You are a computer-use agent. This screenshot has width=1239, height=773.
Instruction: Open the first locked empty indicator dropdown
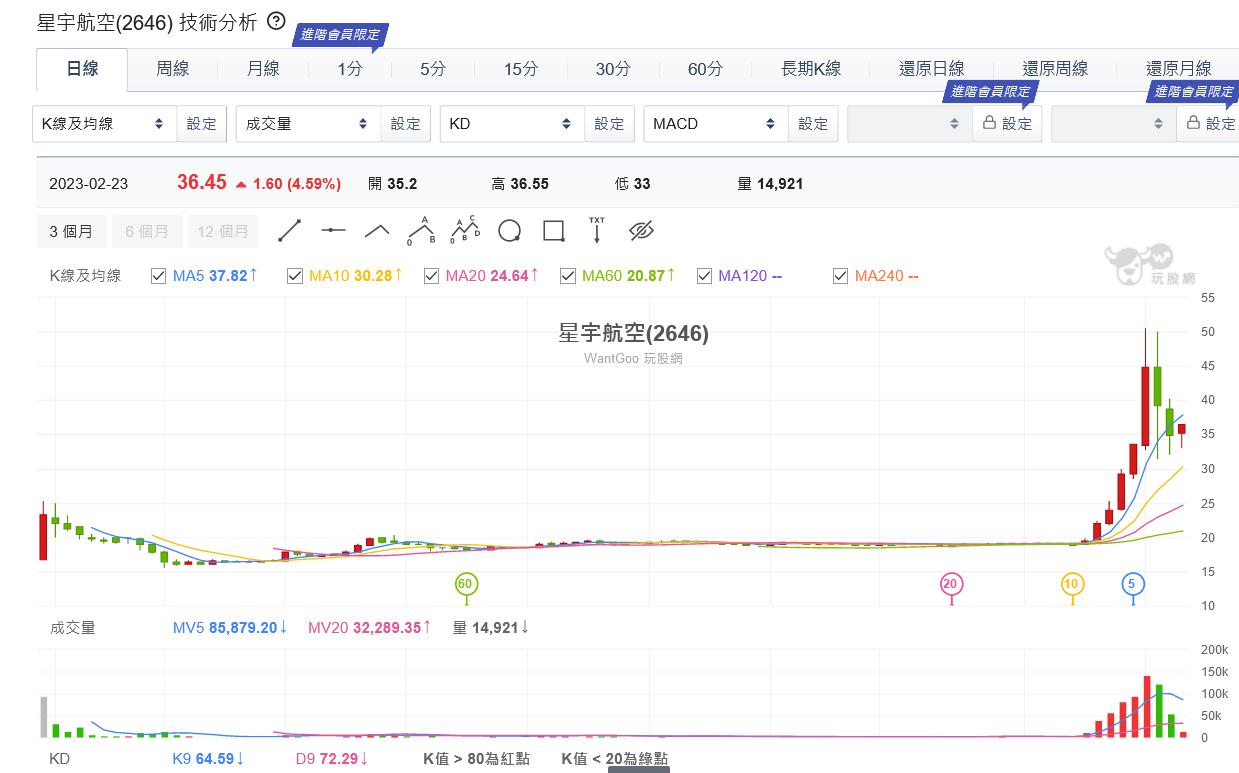pyautogui.click(x=910, y=124)
